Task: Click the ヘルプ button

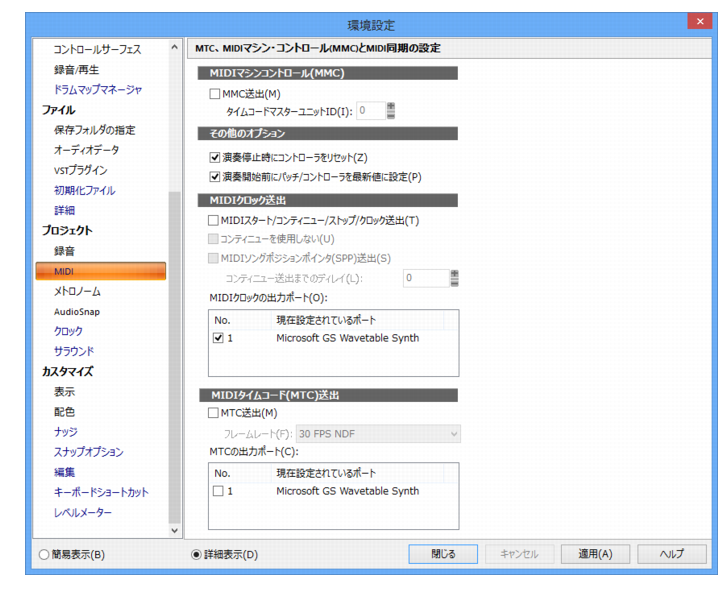Action: point(672,554)
